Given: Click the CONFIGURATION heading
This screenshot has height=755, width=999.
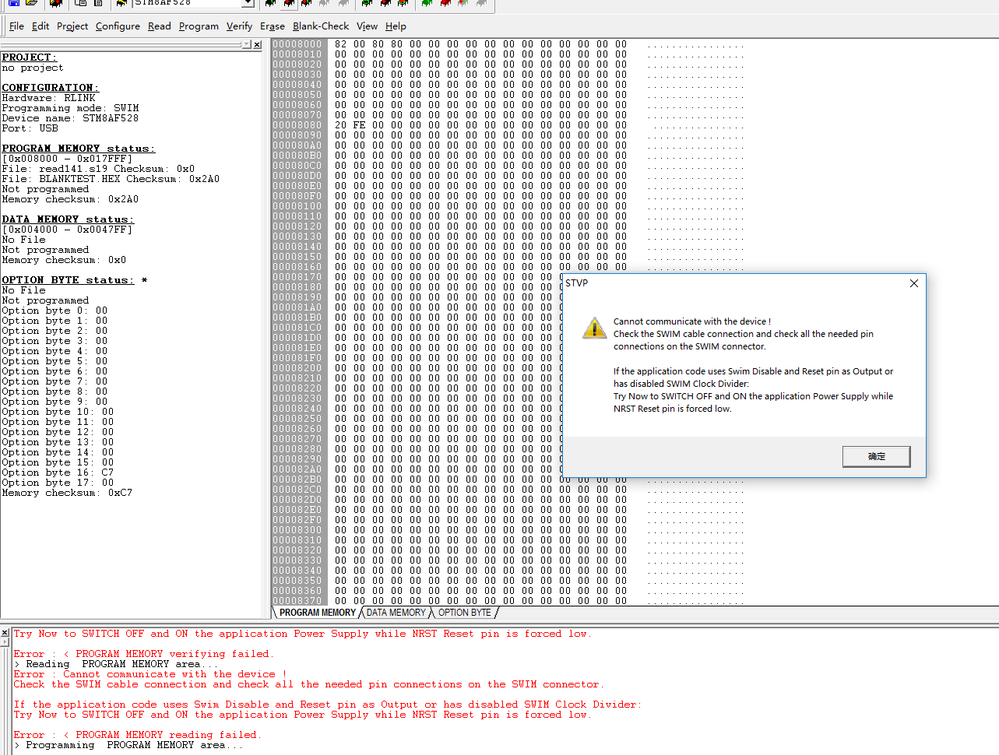Looking at the screenshot, I should [50, 88].
